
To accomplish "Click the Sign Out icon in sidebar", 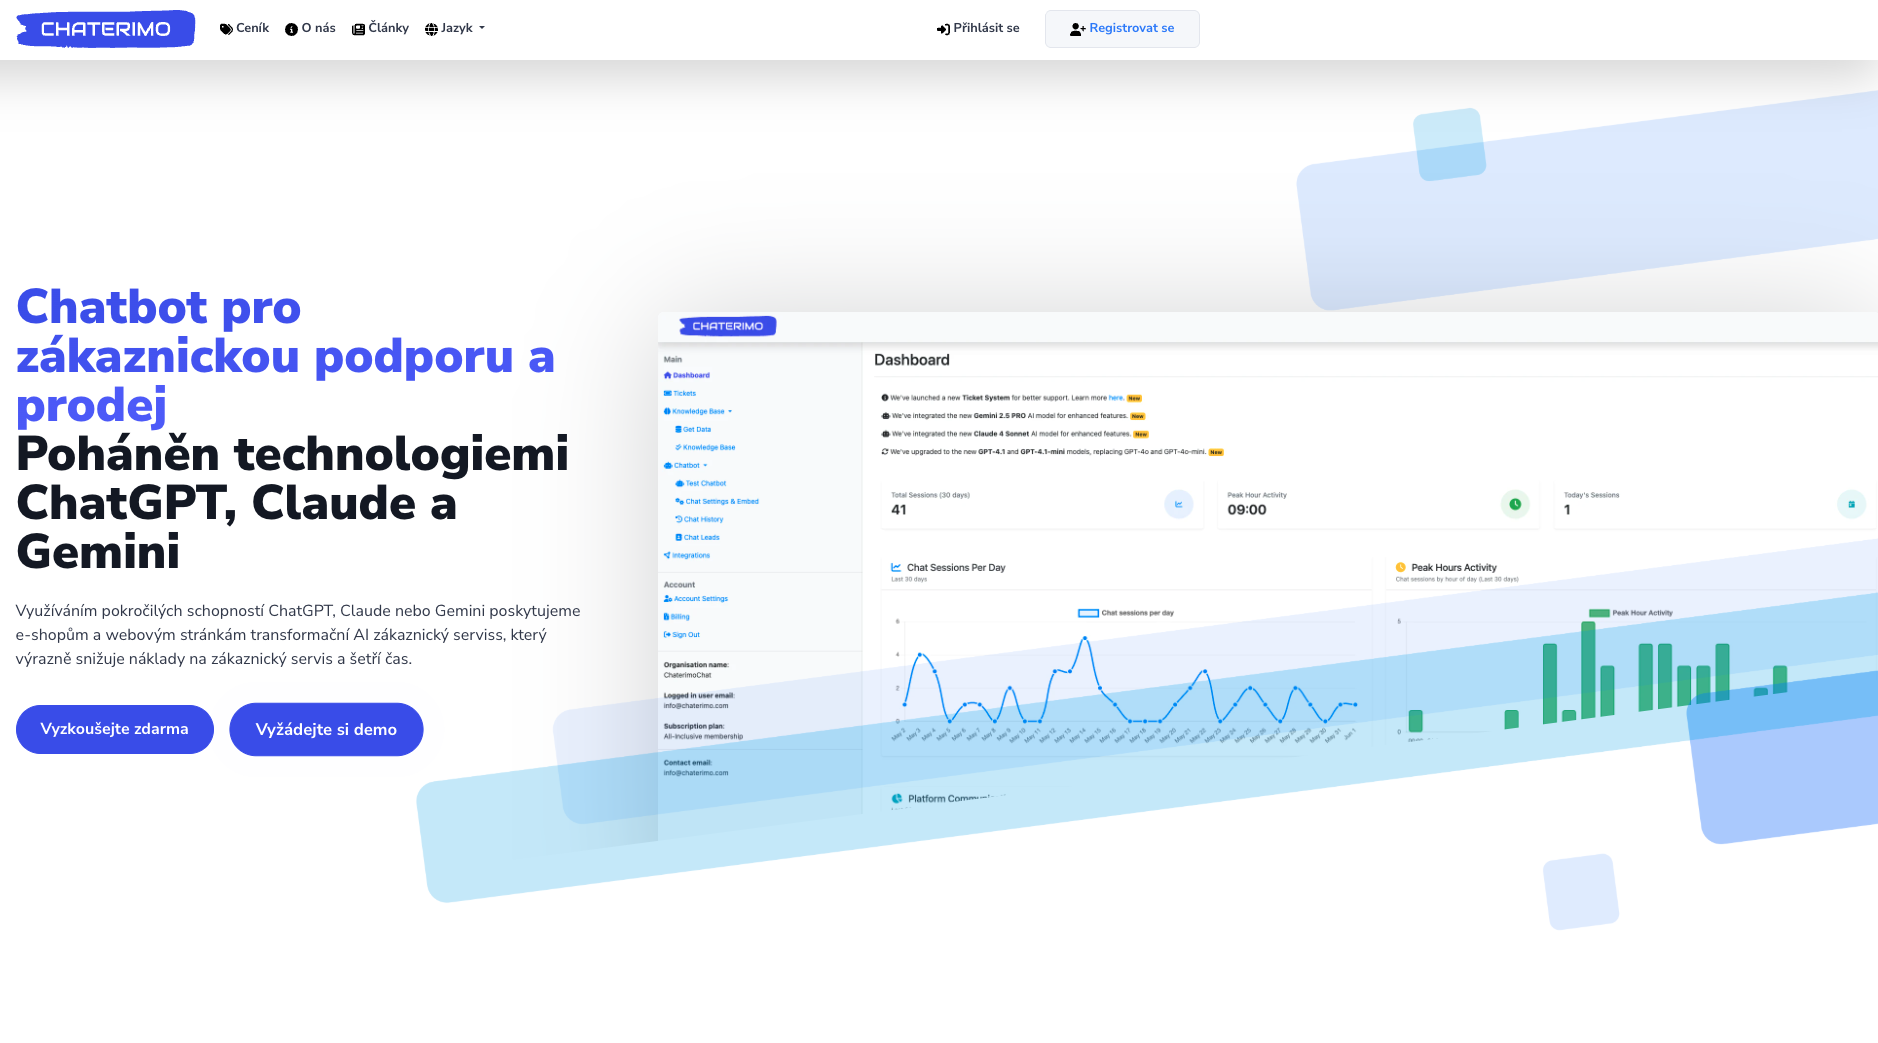I will 667,634.
